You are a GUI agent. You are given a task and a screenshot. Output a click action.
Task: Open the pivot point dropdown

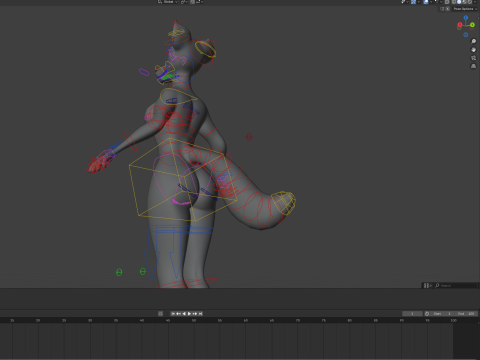click(184, 2)
